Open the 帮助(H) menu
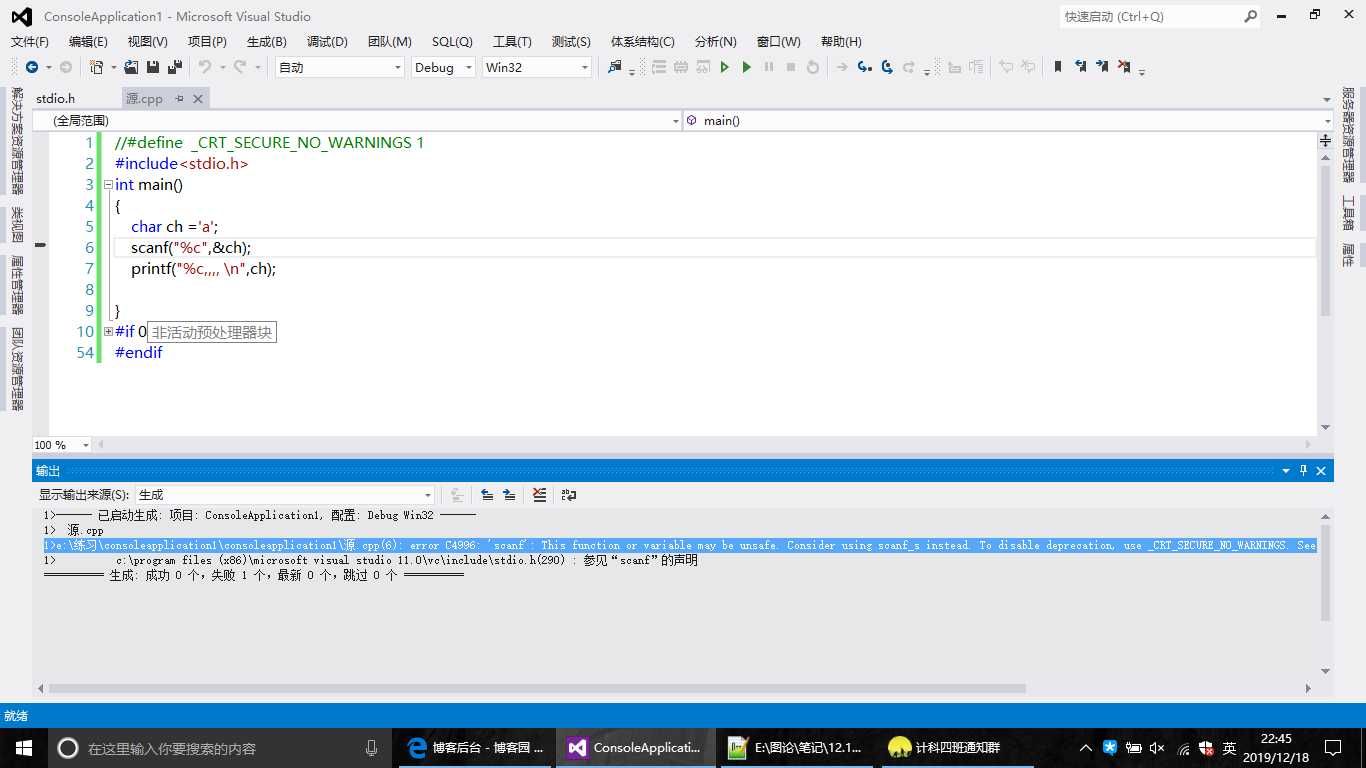Image resolution: width=1366 pixels, height=768 pixels. 841,41
